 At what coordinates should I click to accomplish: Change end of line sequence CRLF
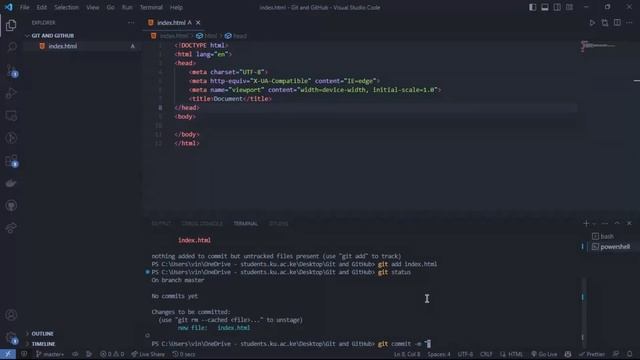point(486,354)
